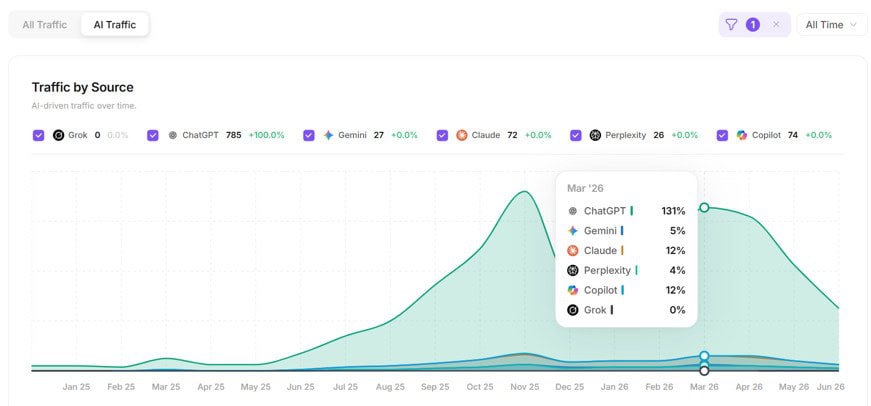The width and height of the screenshot is (871, 406).
Task: Toggle the Claude checkbox
Action: (x=442, y=135)
